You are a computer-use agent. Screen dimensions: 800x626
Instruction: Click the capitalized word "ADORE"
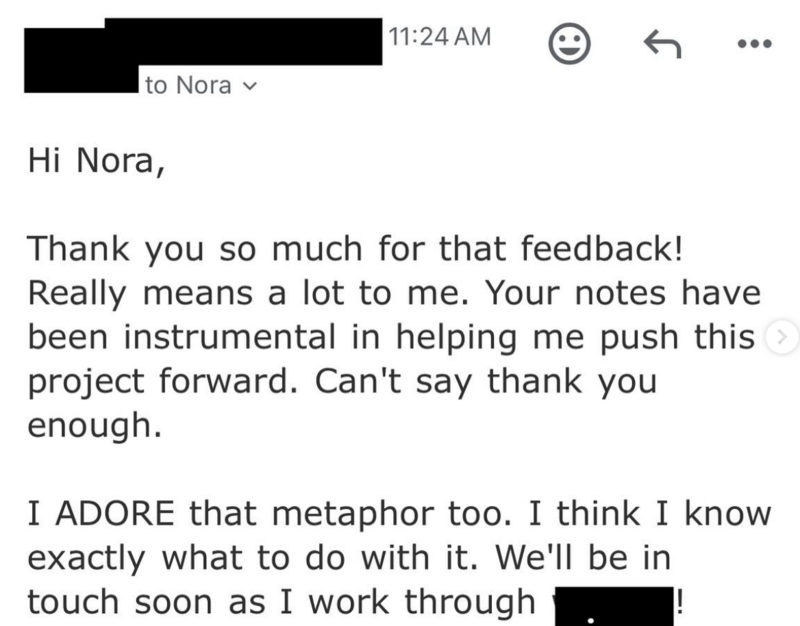pos(115,513)
